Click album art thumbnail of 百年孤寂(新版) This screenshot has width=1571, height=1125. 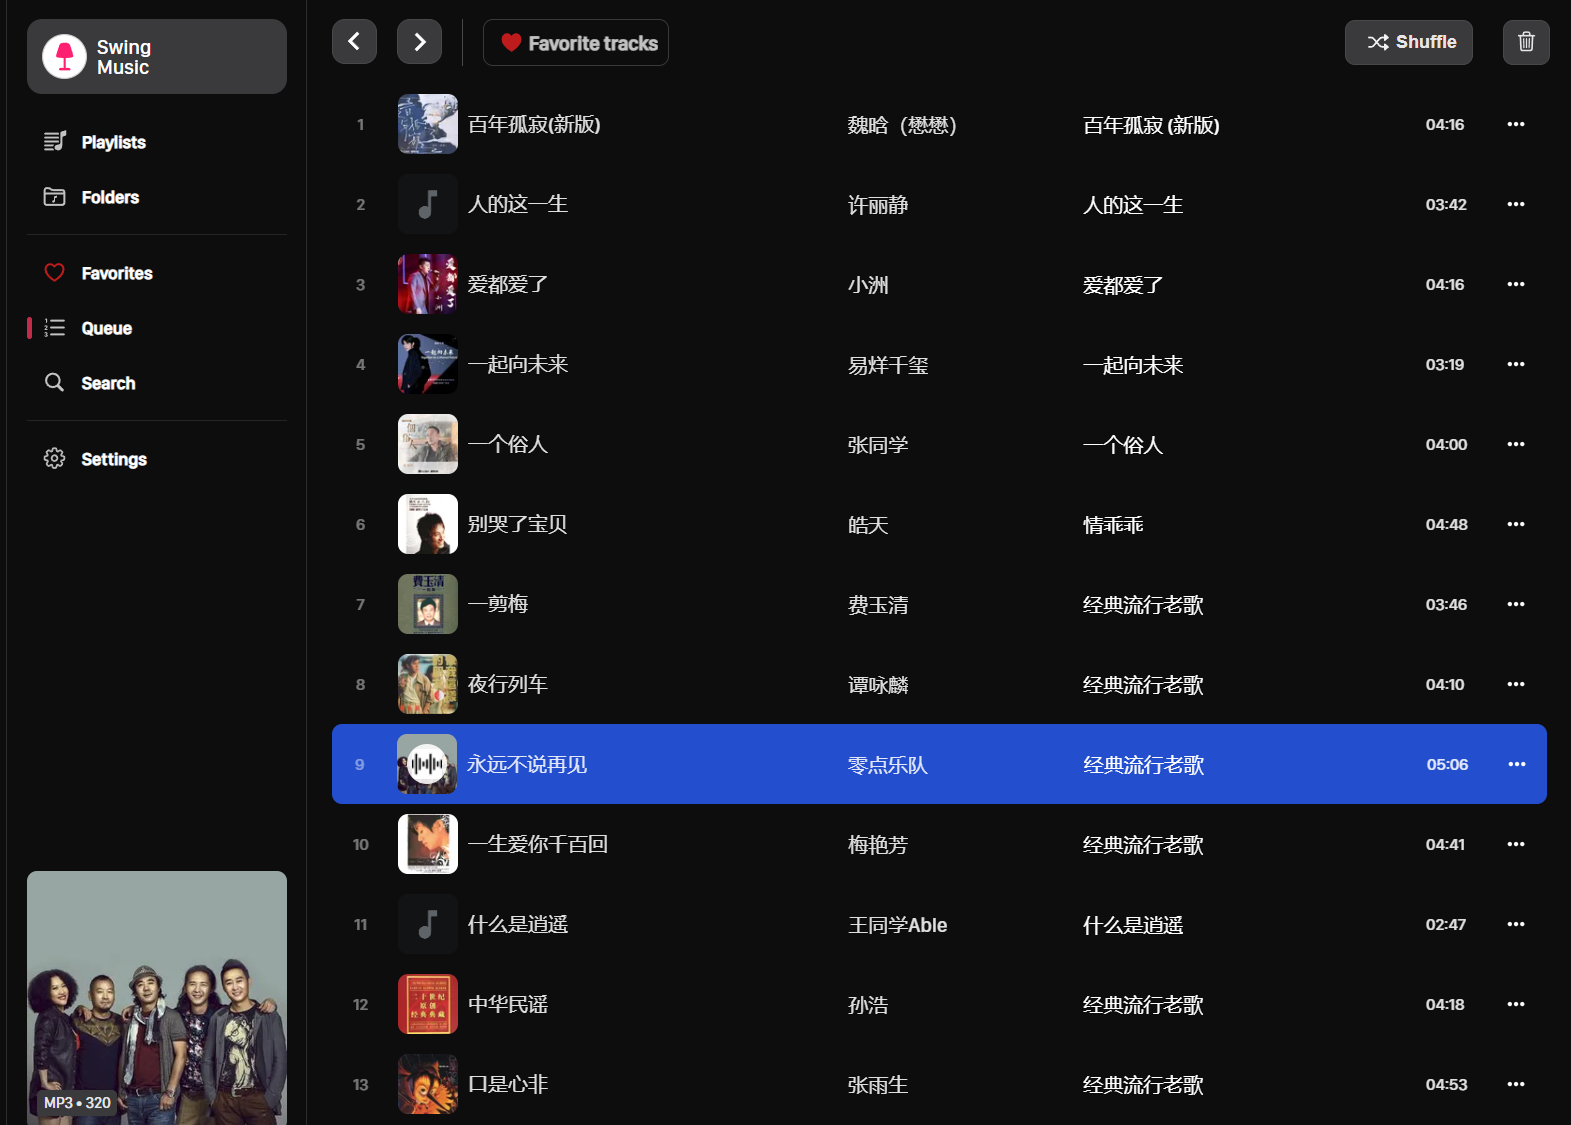coord(428,124)
